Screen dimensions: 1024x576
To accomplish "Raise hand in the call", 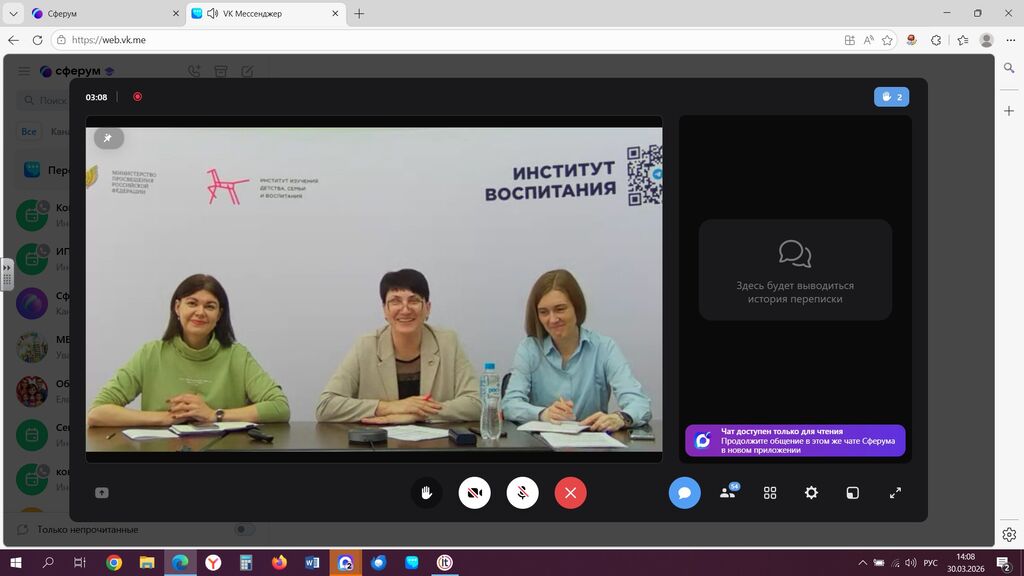I will (426, 492).
